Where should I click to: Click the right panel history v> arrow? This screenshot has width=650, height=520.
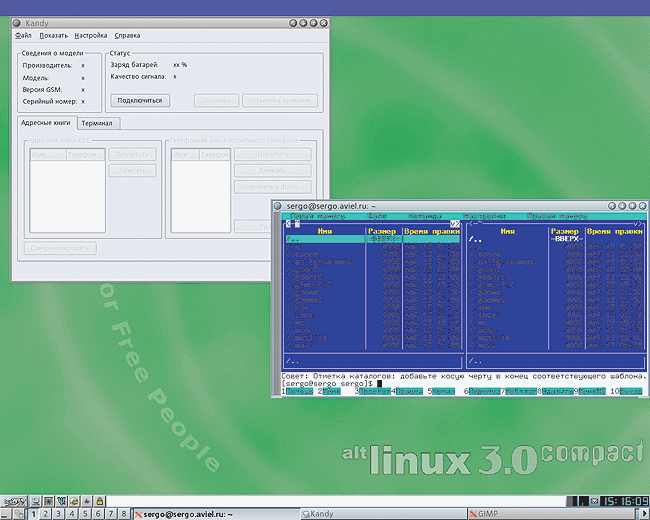tap(638, 224)
